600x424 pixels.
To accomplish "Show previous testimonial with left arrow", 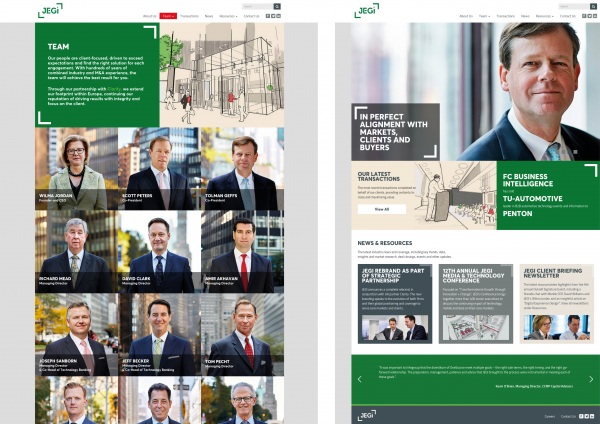I will click(359, 379).
